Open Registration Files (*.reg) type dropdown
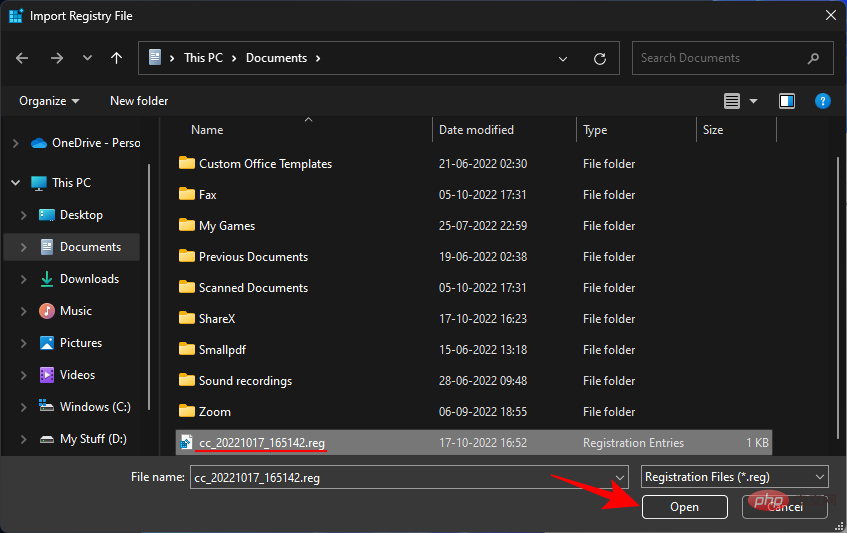The image size is (847, 533). [735, 477]
